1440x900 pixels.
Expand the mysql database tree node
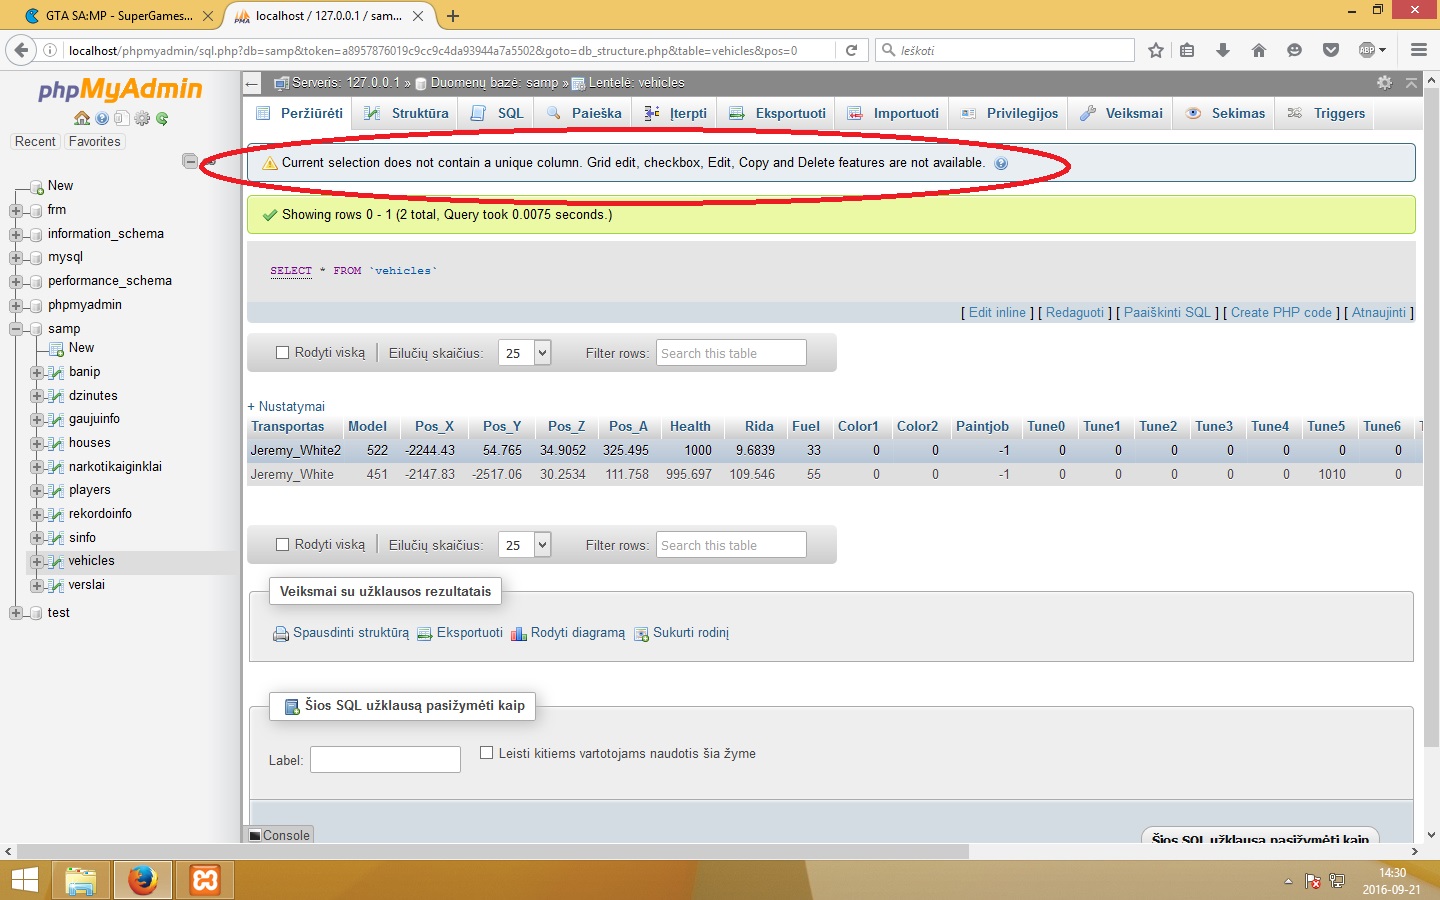pyautogui.click(x=15, y=257)
